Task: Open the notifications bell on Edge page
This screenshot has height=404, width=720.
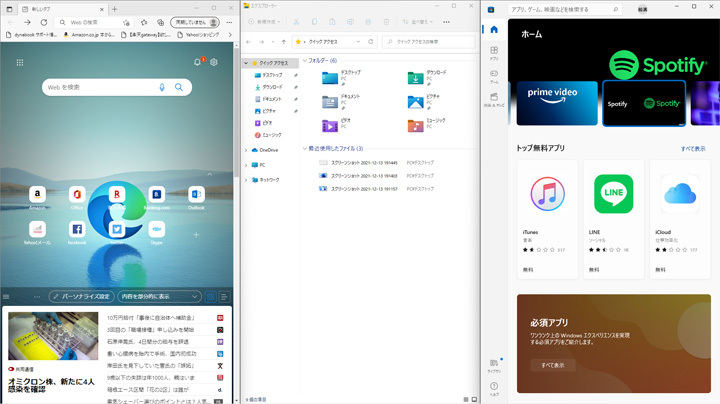Action: point(198,62)
